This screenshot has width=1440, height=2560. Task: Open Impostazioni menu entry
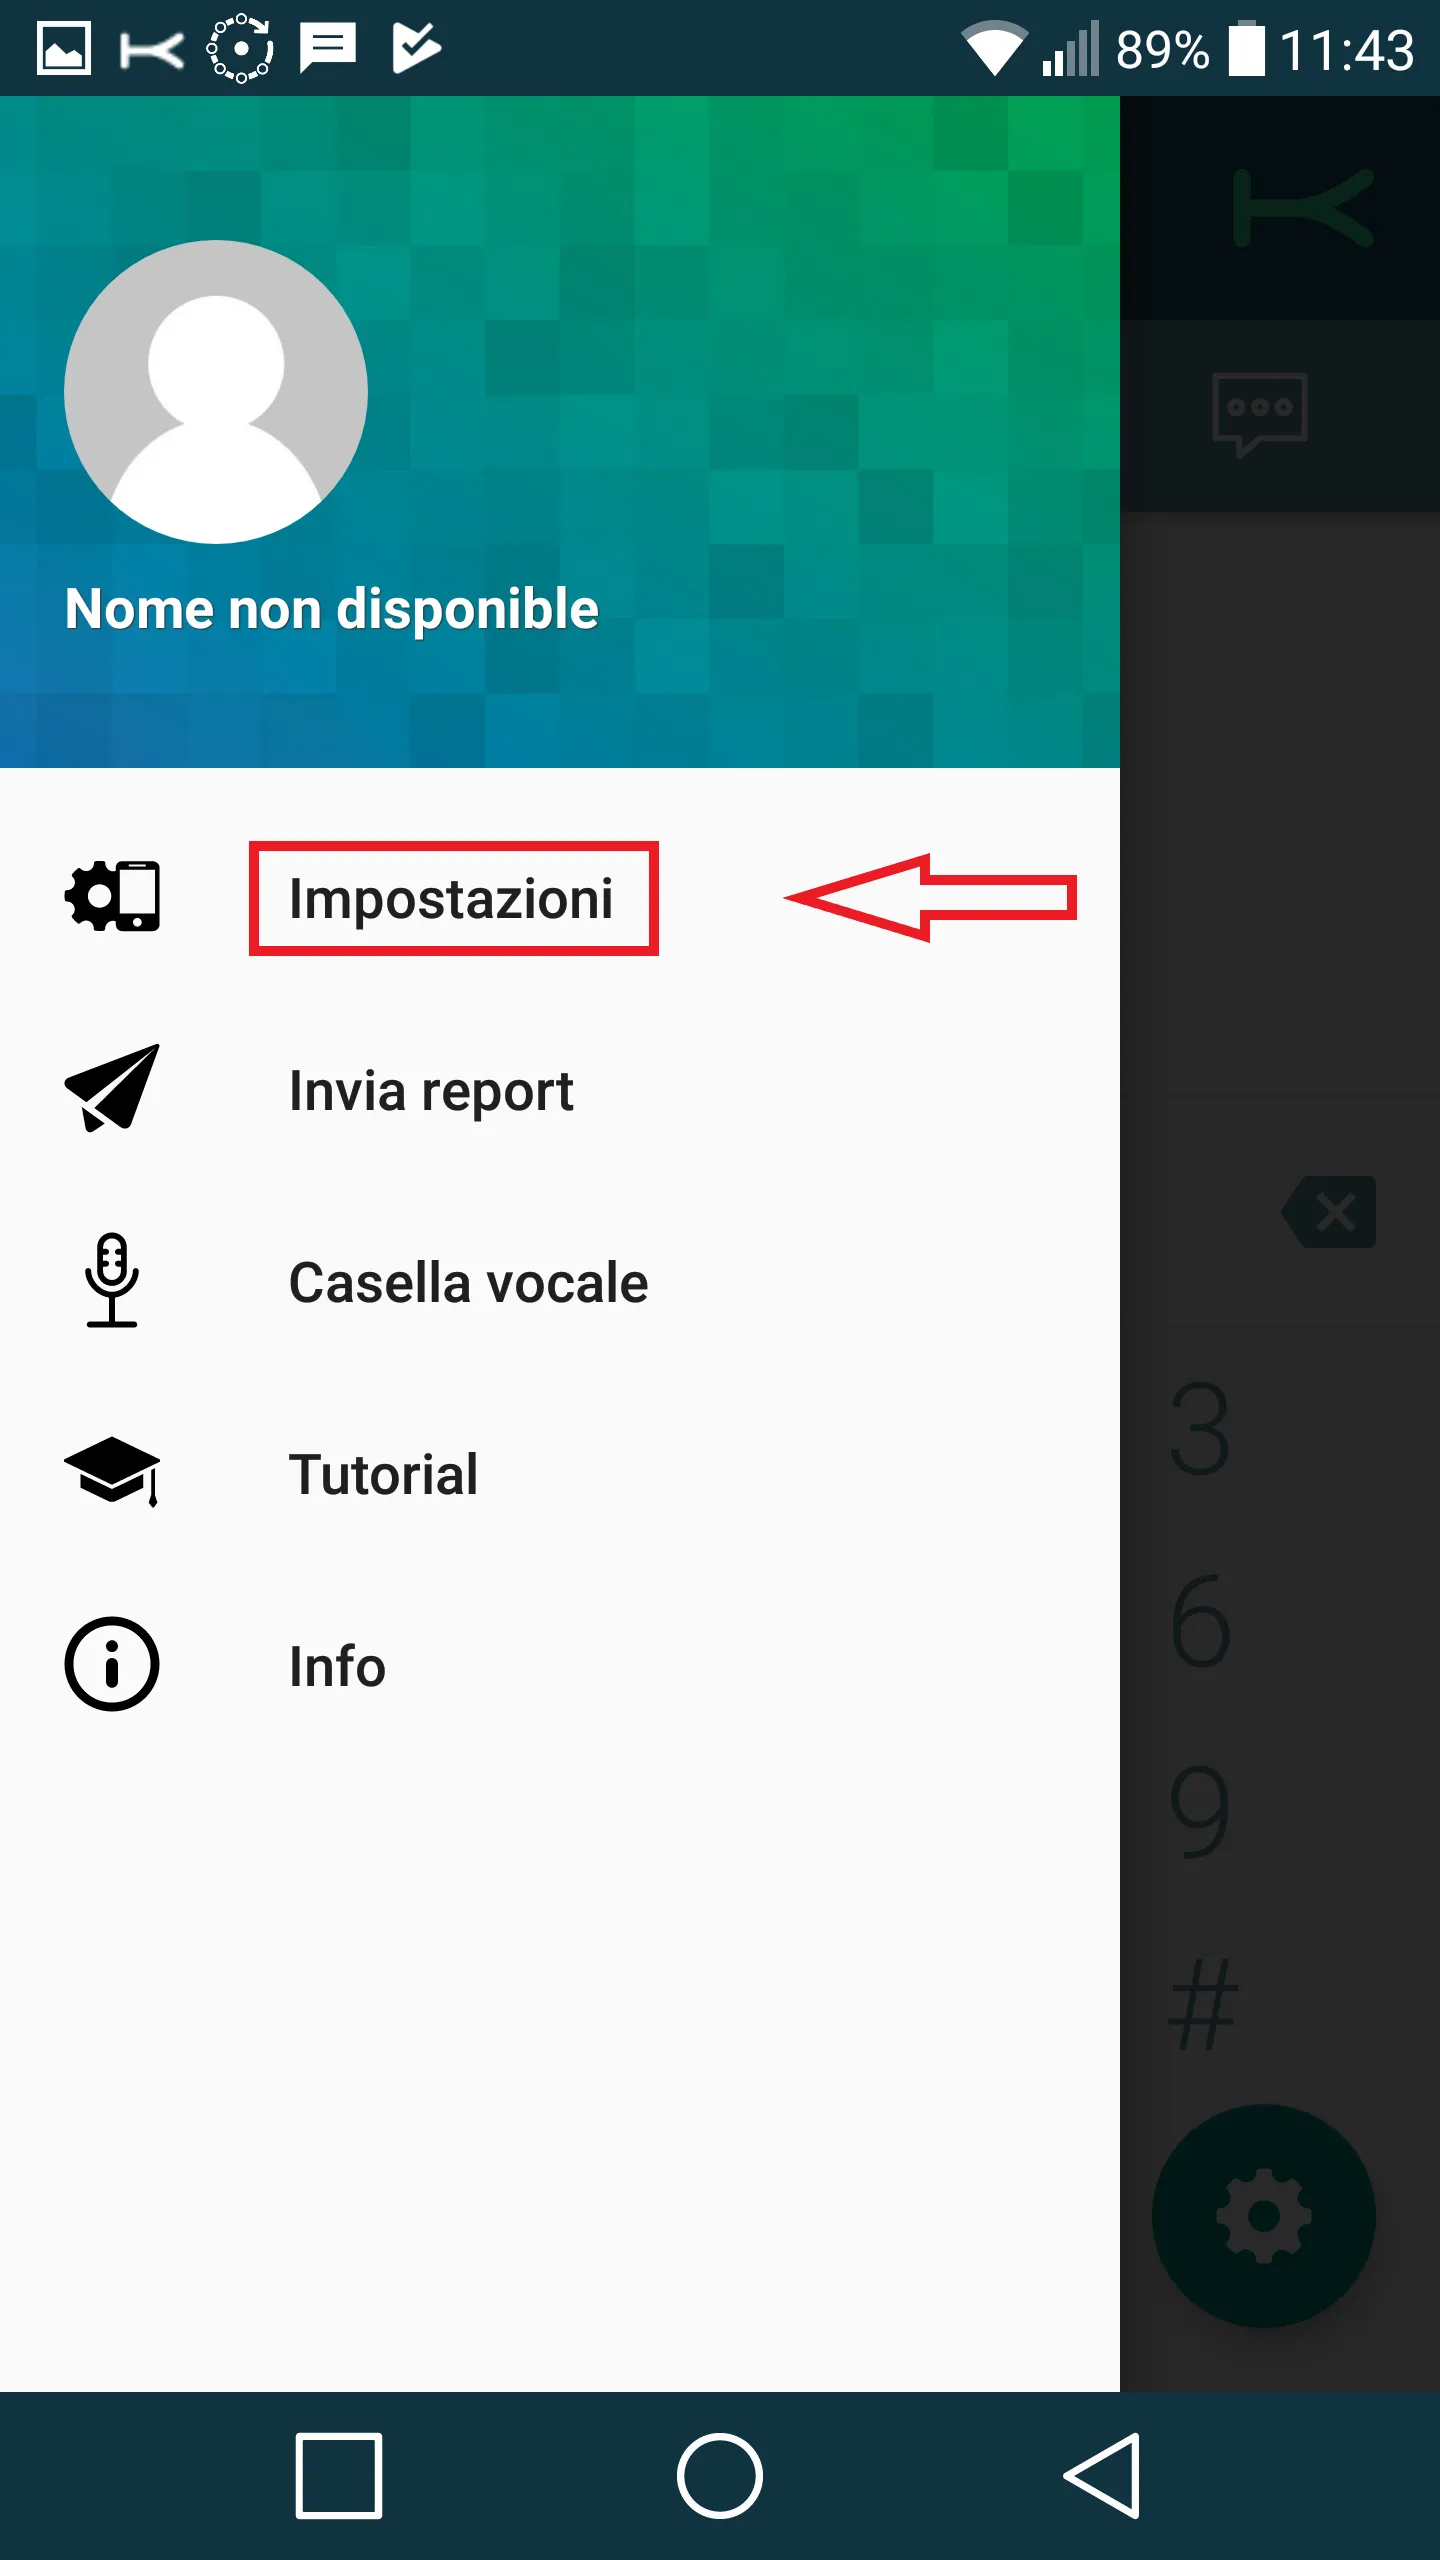click(560, 898)
